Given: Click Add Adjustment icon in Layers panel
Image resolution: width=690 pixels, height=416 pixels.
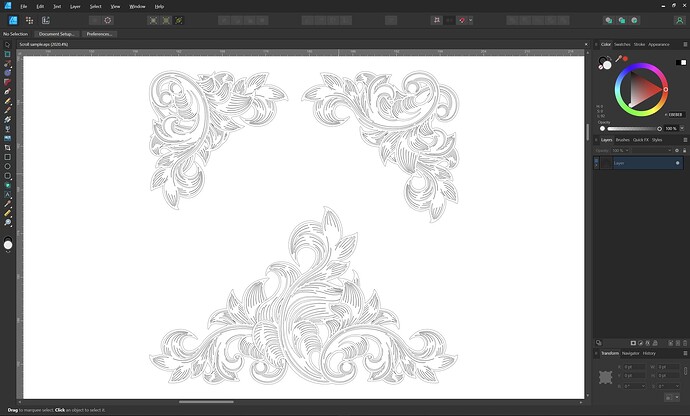Looking at the screenshot, I should (640, 343).
